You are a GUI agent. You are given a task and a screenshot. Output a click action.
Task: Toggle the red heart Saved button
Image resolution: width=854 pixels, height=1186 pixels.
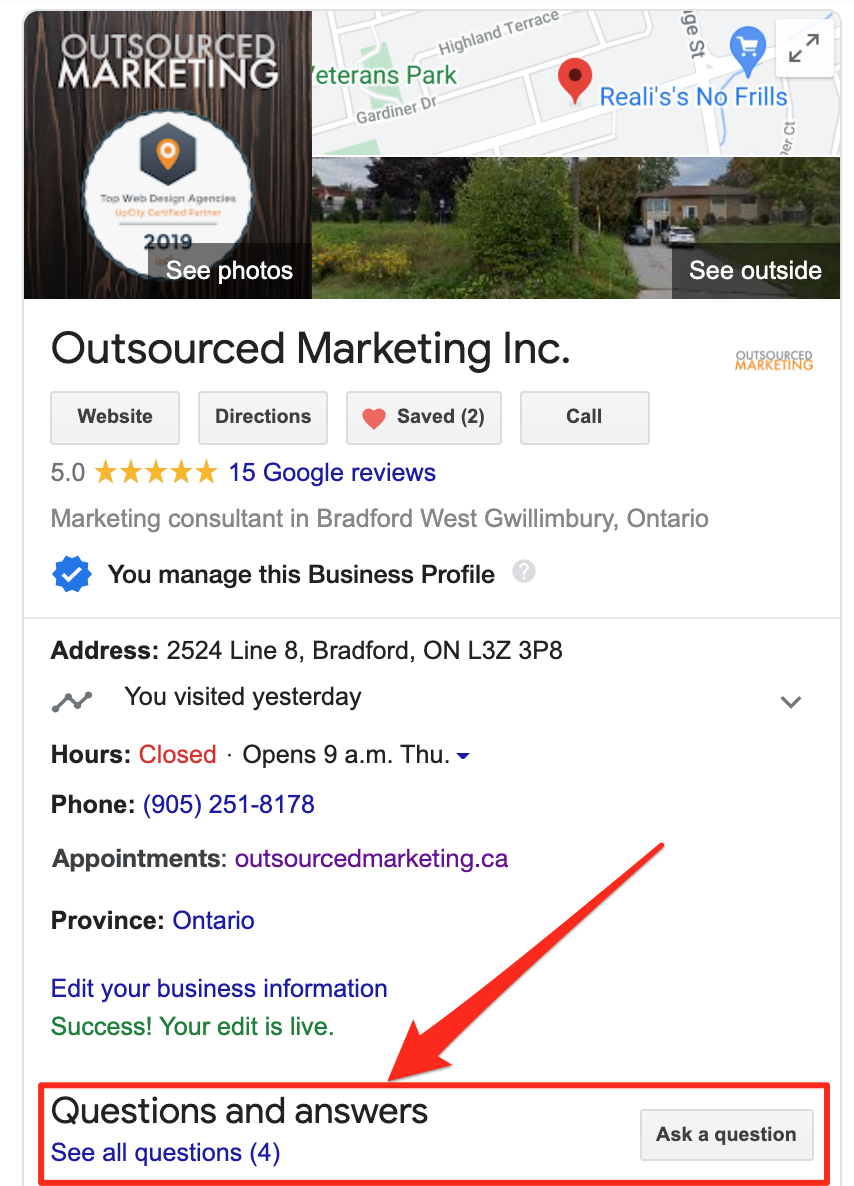click(x=424, y=418)
